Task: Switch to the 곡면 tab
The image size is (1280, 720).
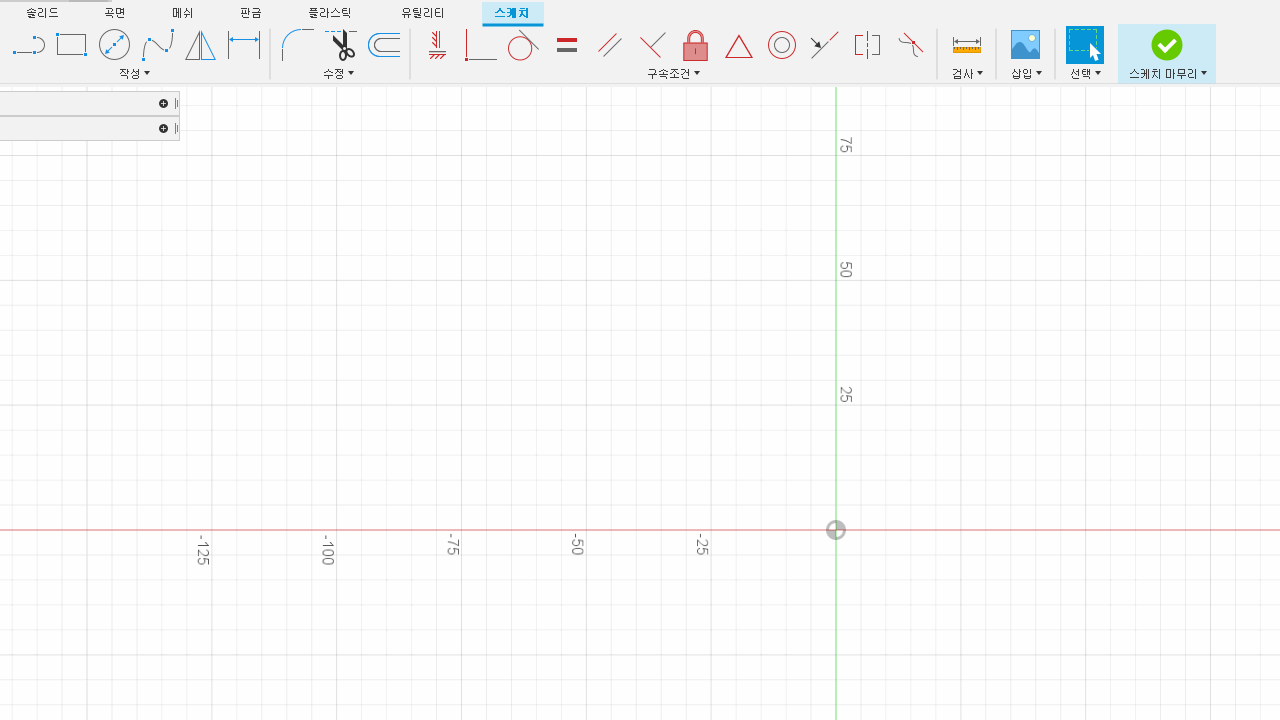Action: tap(115, 13)
